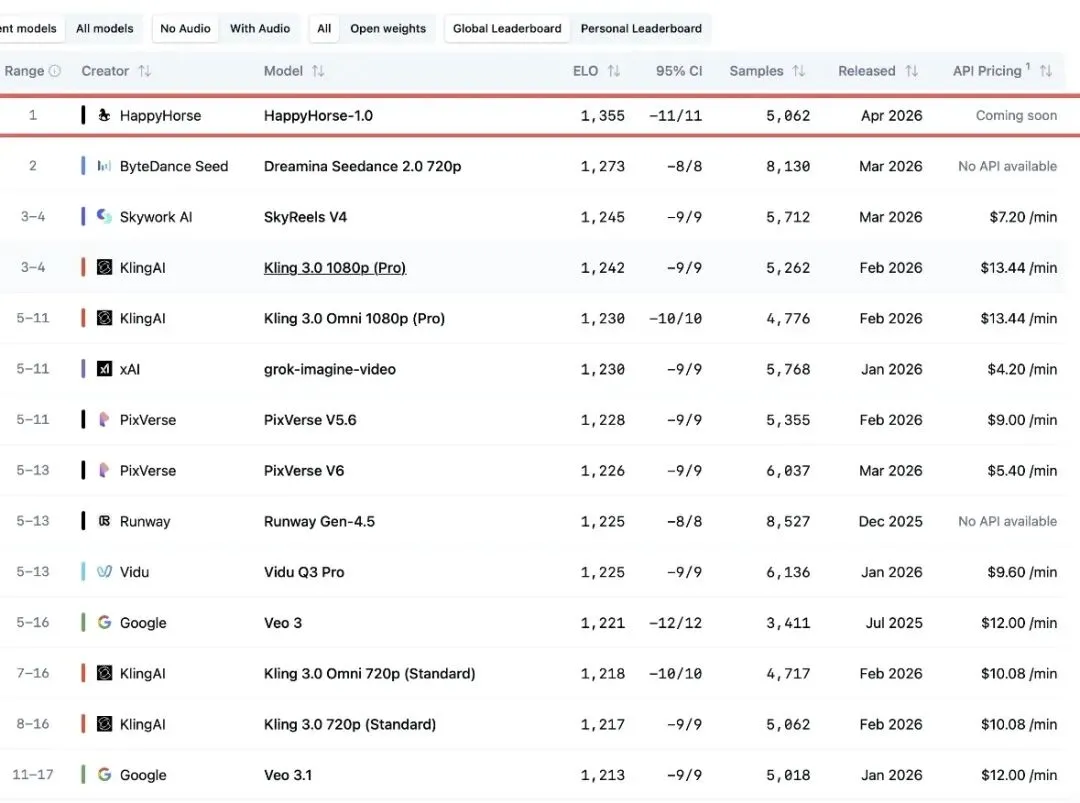Click KlingAI logo in Omni 720p row
This screenshot has width=1080, height=803.
click(x=104, y=674)
